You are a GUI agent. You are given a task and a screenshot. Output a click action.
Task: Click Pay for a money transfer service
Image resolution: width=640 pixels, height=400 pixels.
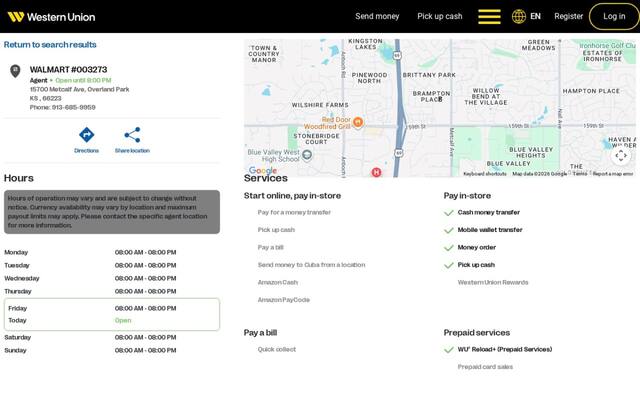294,212
